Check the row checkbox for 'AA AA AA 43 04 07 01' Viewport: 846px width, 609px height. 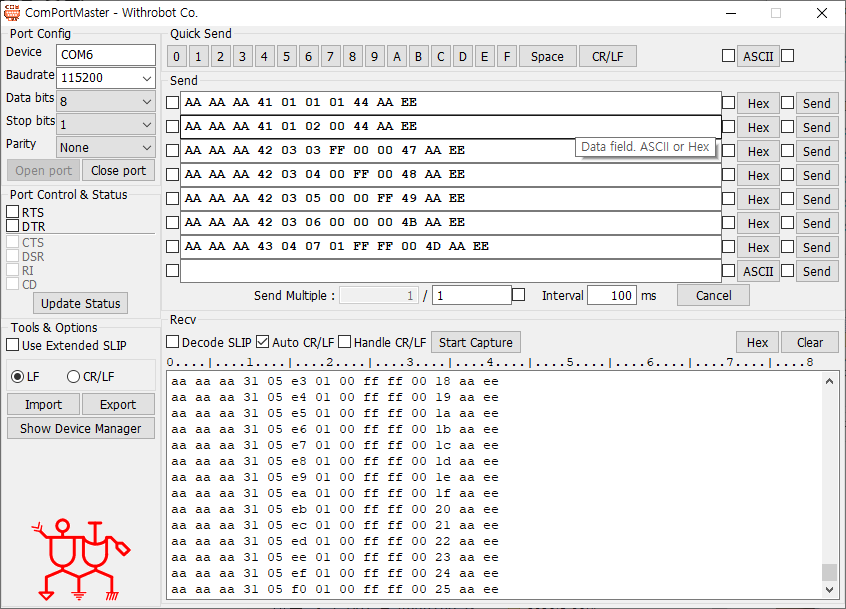coord(172,247)
